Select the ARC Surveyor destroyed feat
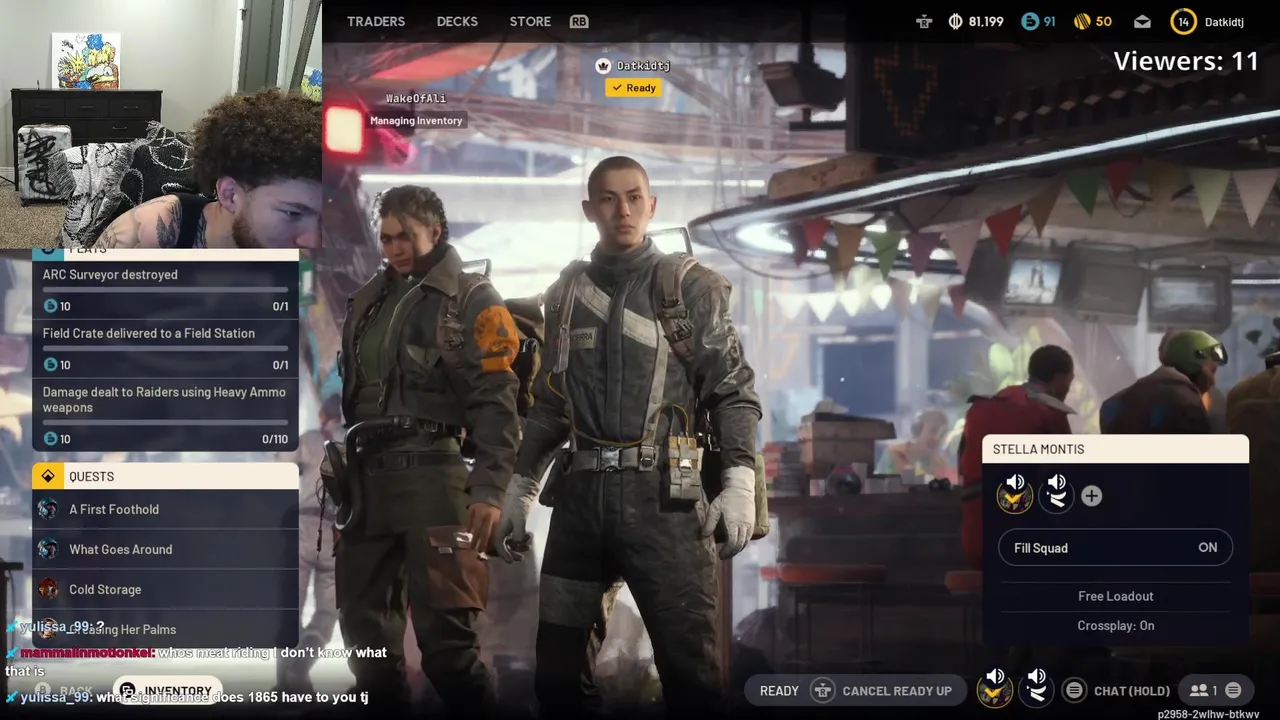The height and width of the screenshot is (720, 1280). coord(165,289)
